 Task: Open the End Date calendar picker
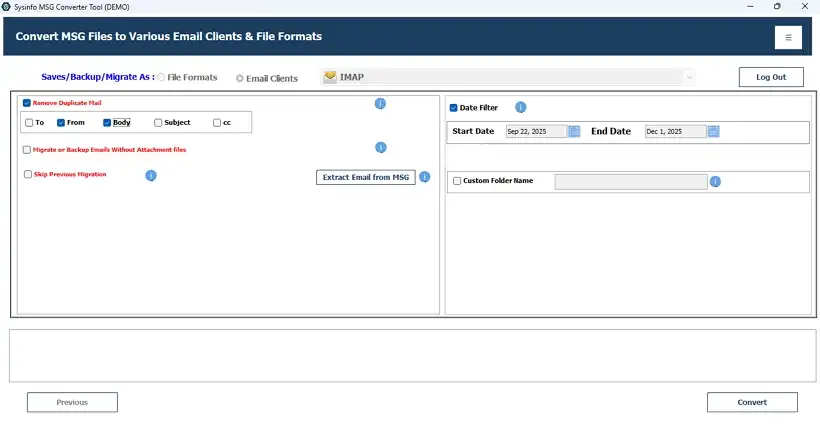point(713,131)
